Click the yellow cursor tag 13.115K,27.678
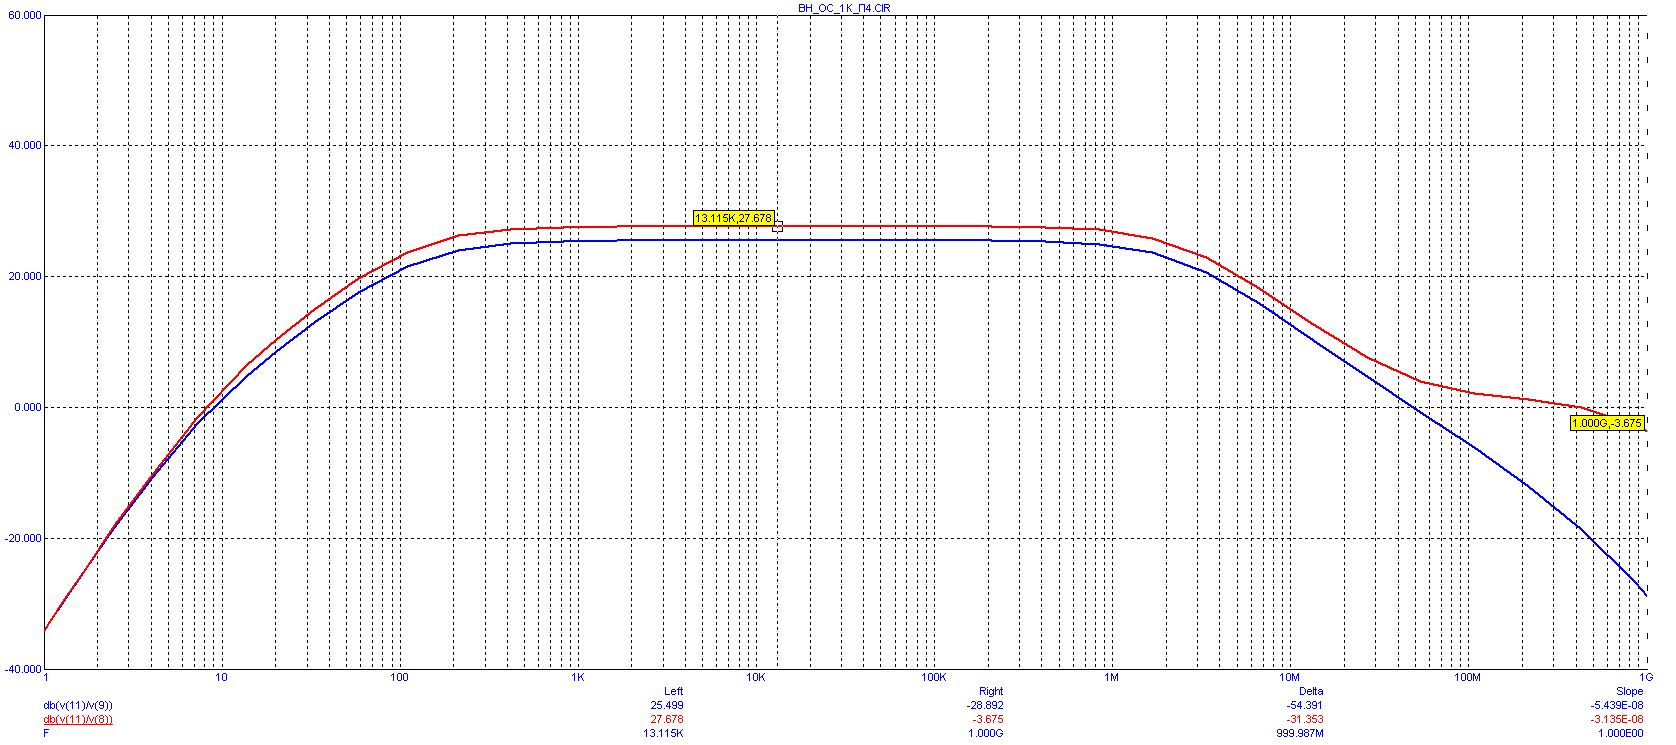 click(x=733, y=218)
